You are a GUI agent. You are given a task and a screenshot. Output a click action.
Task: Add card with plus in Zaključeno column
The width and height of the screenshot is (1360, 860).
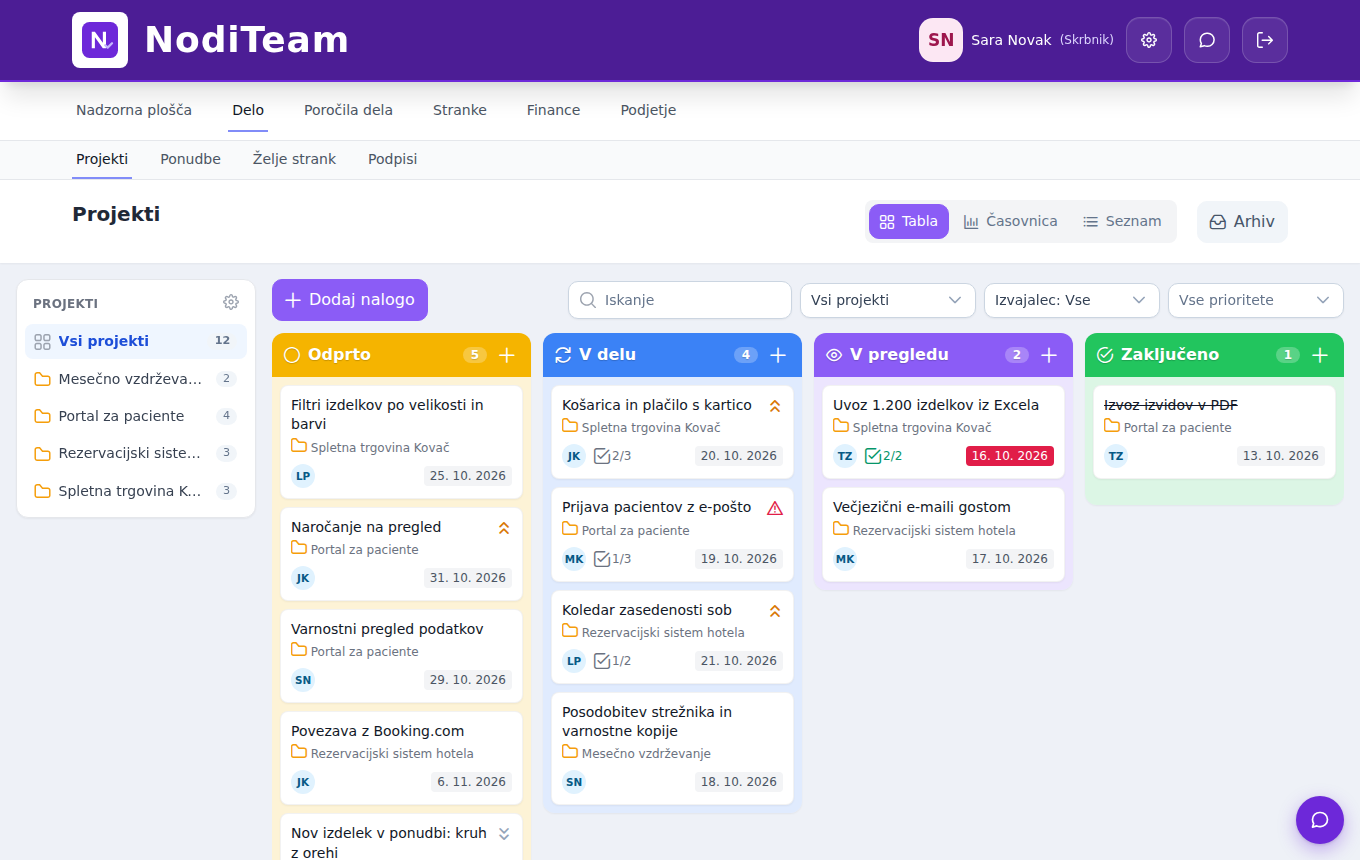tap(1320, 355)
